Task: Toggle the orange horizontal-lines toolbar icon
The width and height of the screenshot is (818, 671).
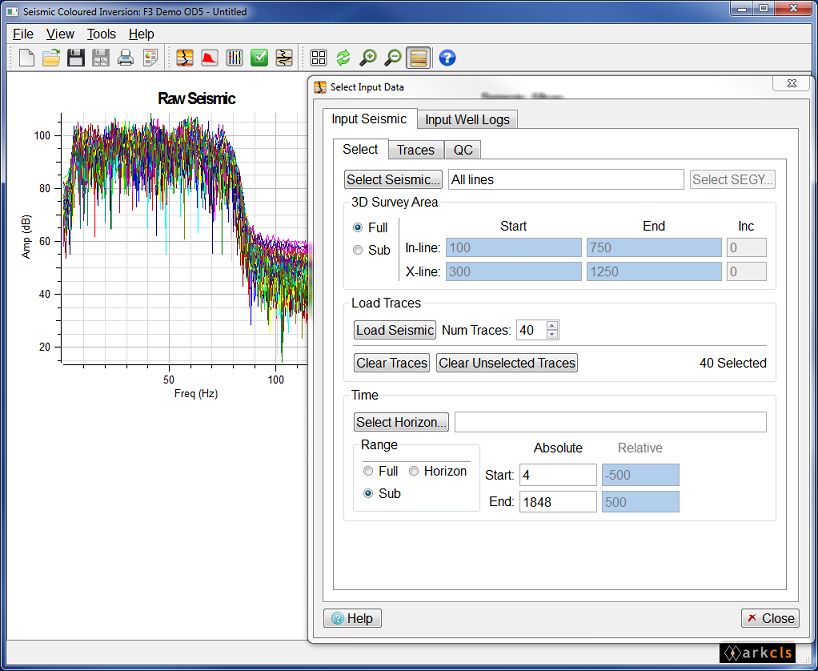Action: [x=418, y=58]
